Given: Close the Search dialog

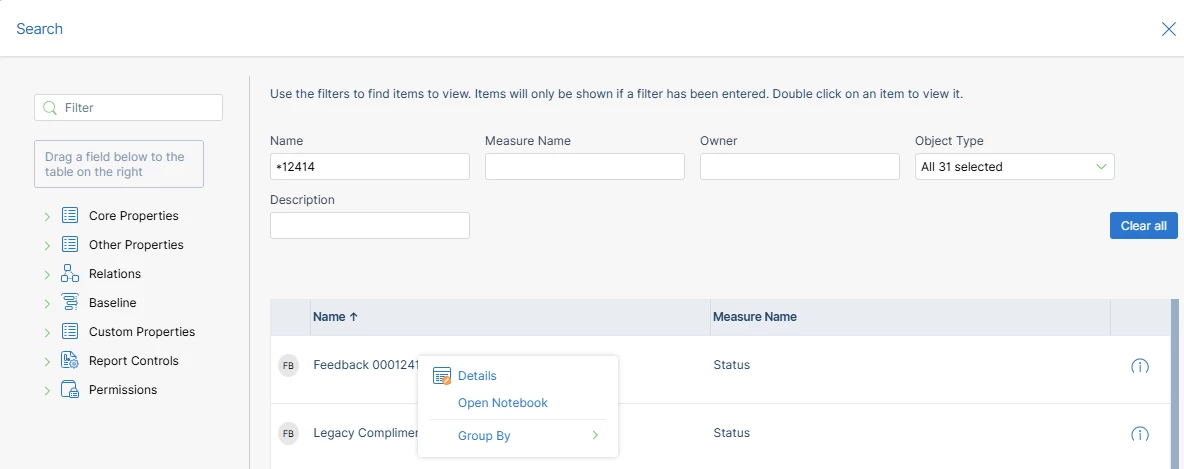Looking at the screenshot, I should (x=1168, y=29).
